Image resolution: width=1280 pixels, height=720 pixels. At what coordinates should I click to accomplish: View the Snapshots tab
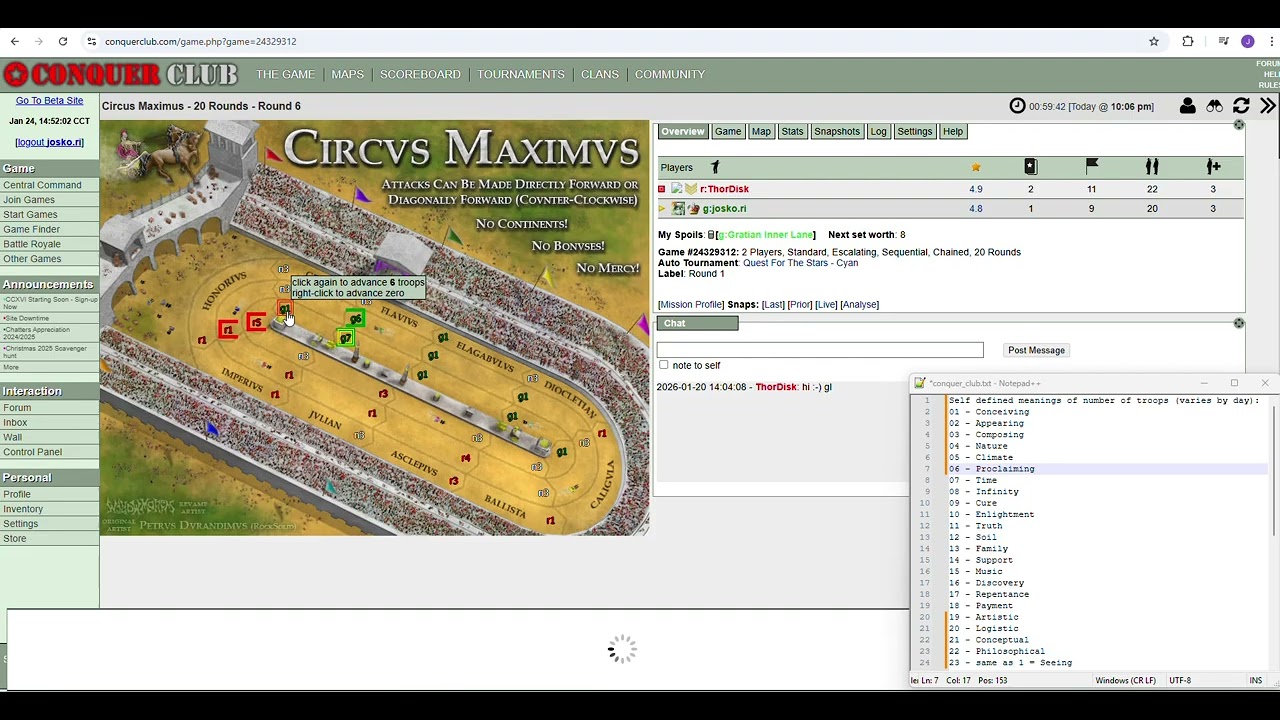837,132
